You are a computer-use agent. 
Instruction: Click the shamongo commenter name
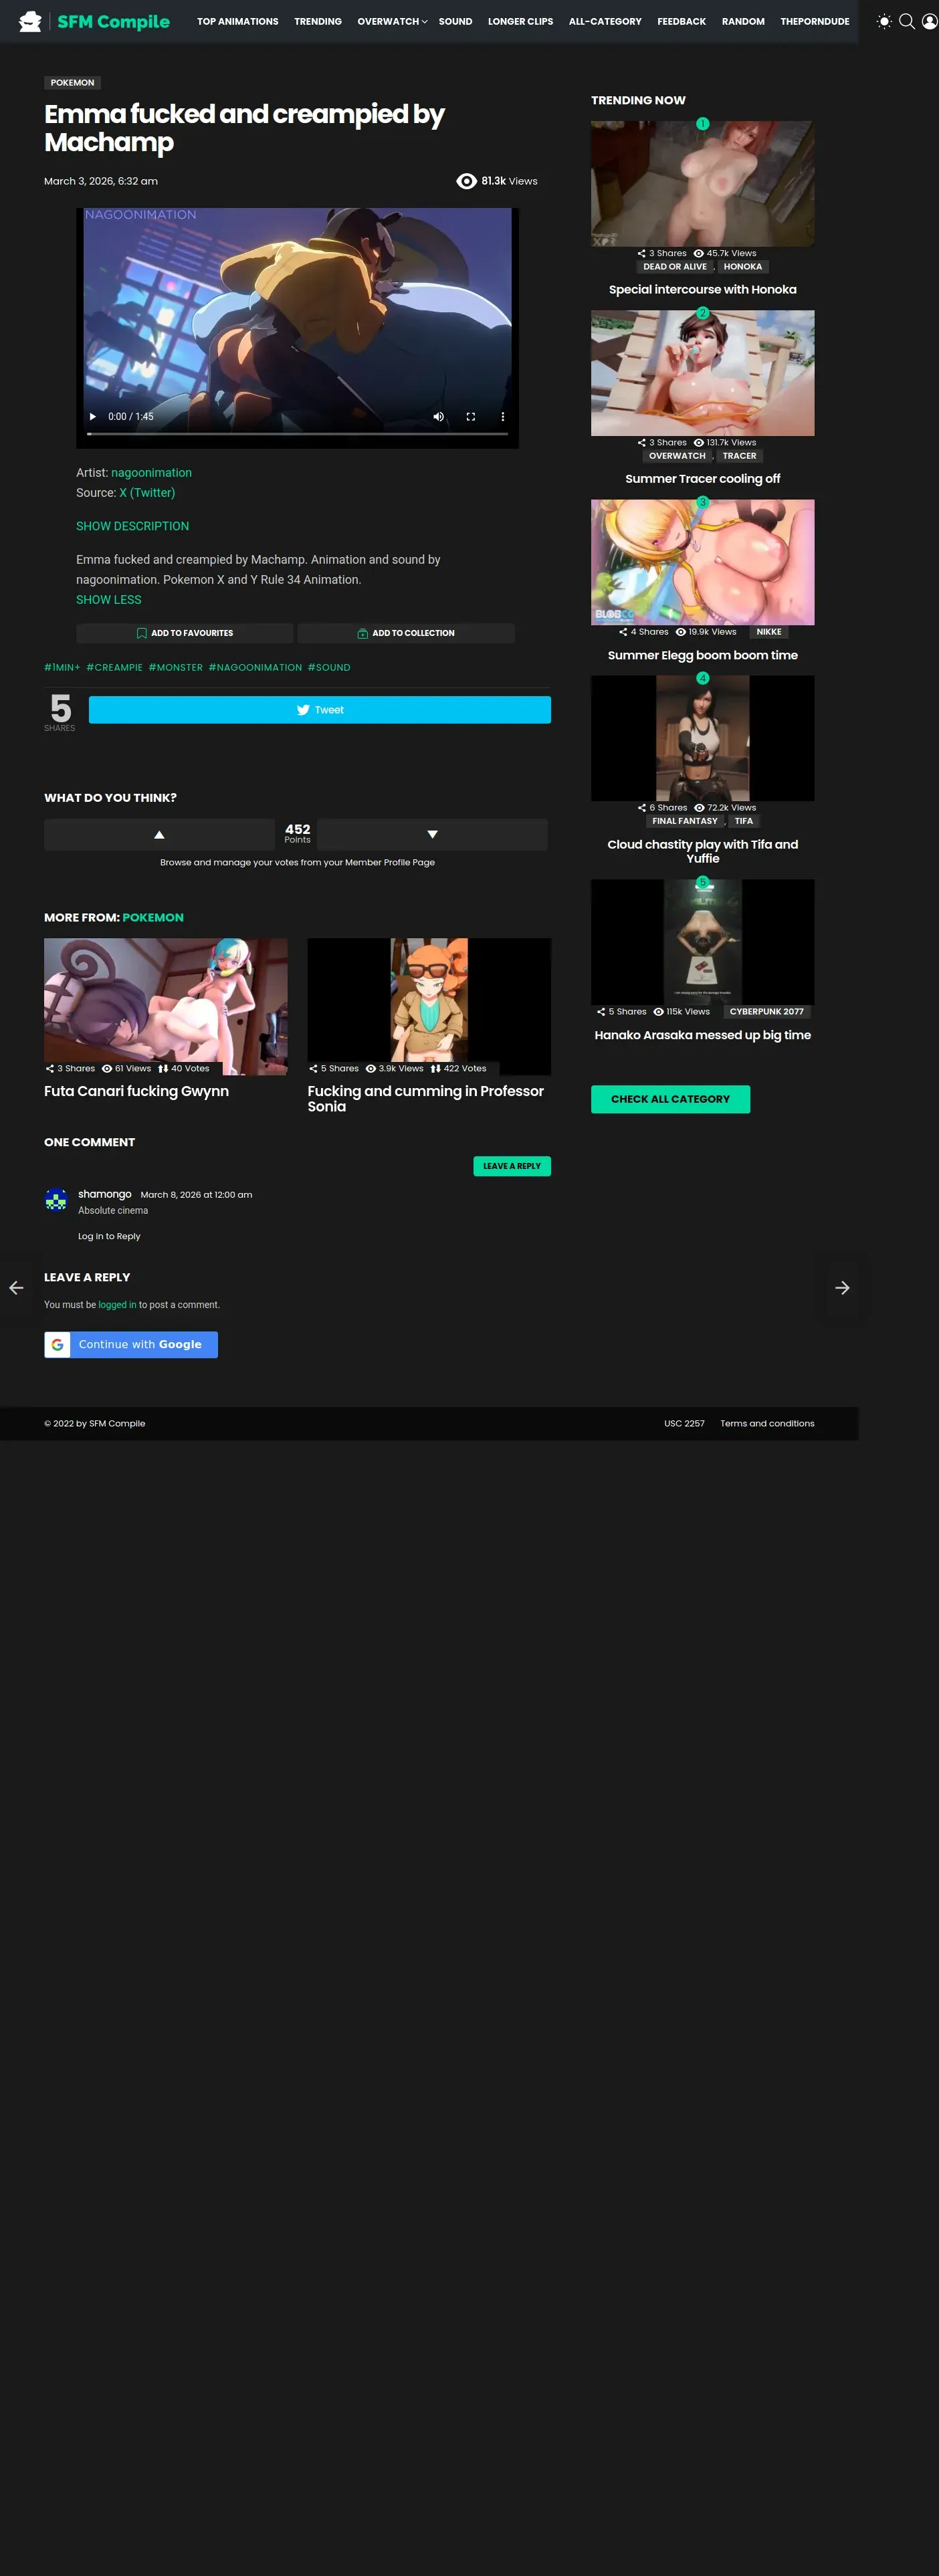pyautogui.click(x=105, y=1194)
